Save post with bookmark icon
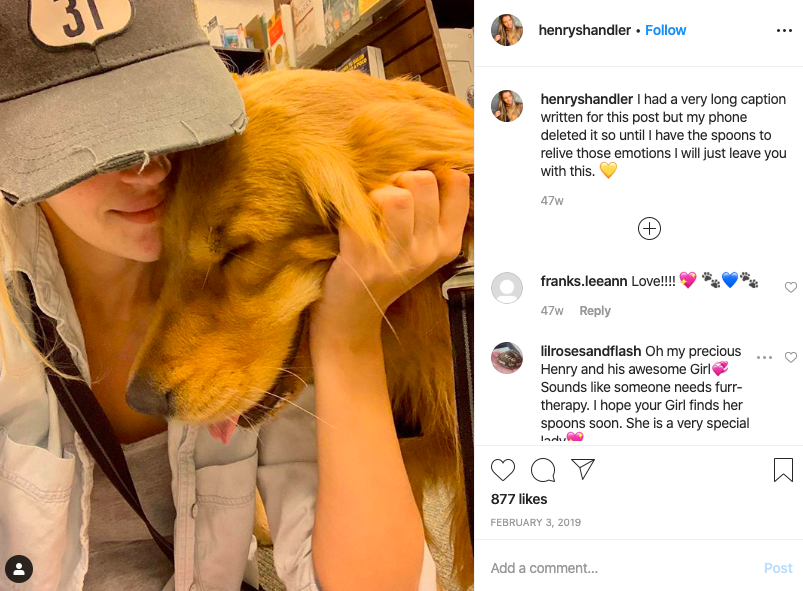803x591 pixels. [x=783, y=470]
